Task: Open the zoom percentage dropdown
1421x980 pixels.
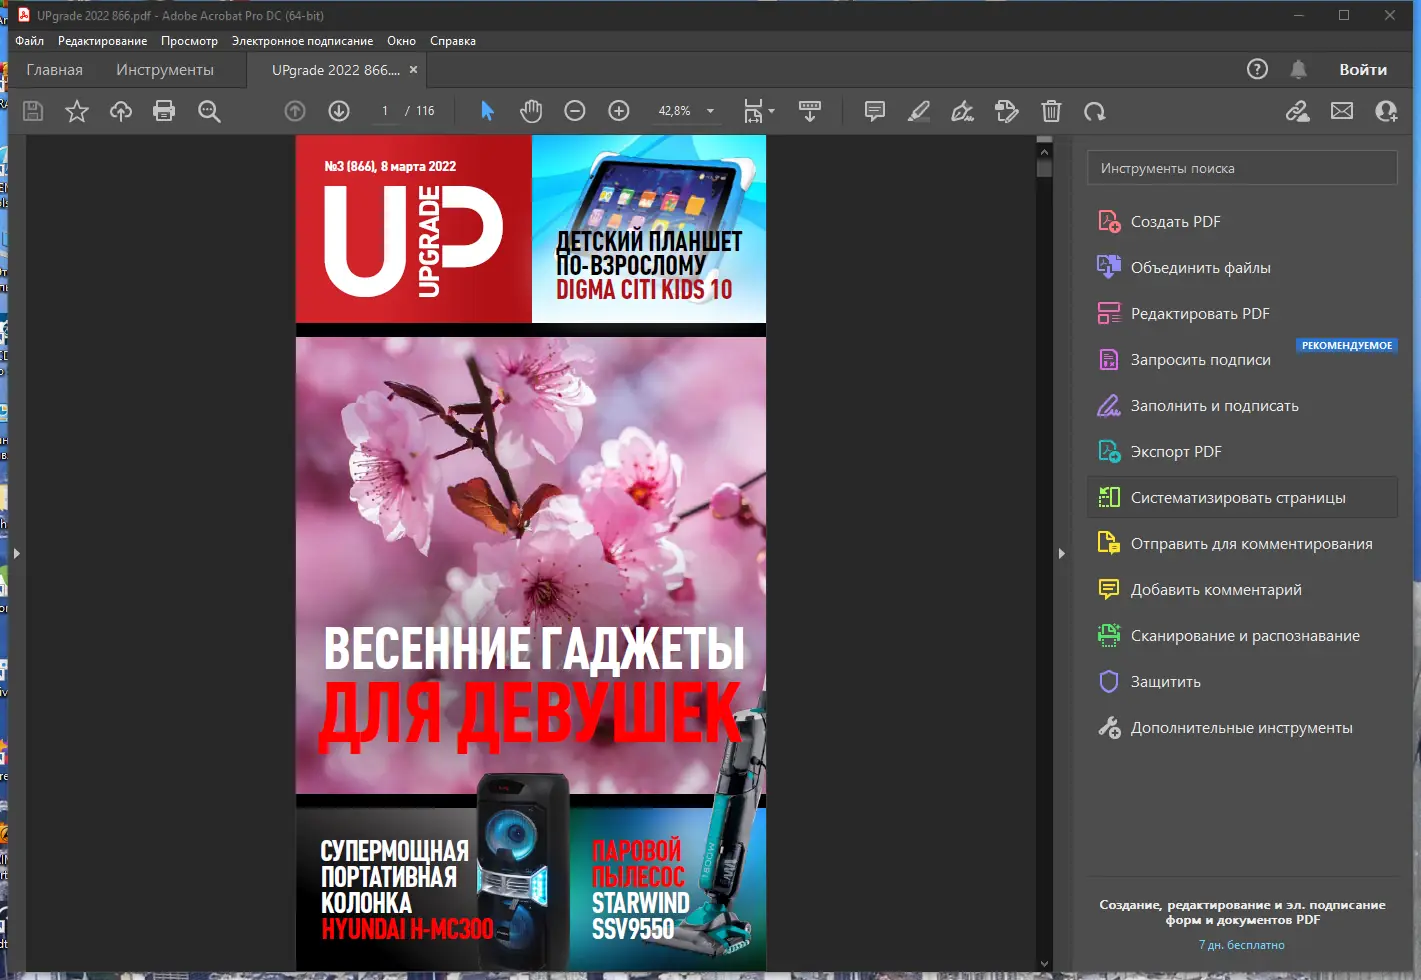Action: 709,111
